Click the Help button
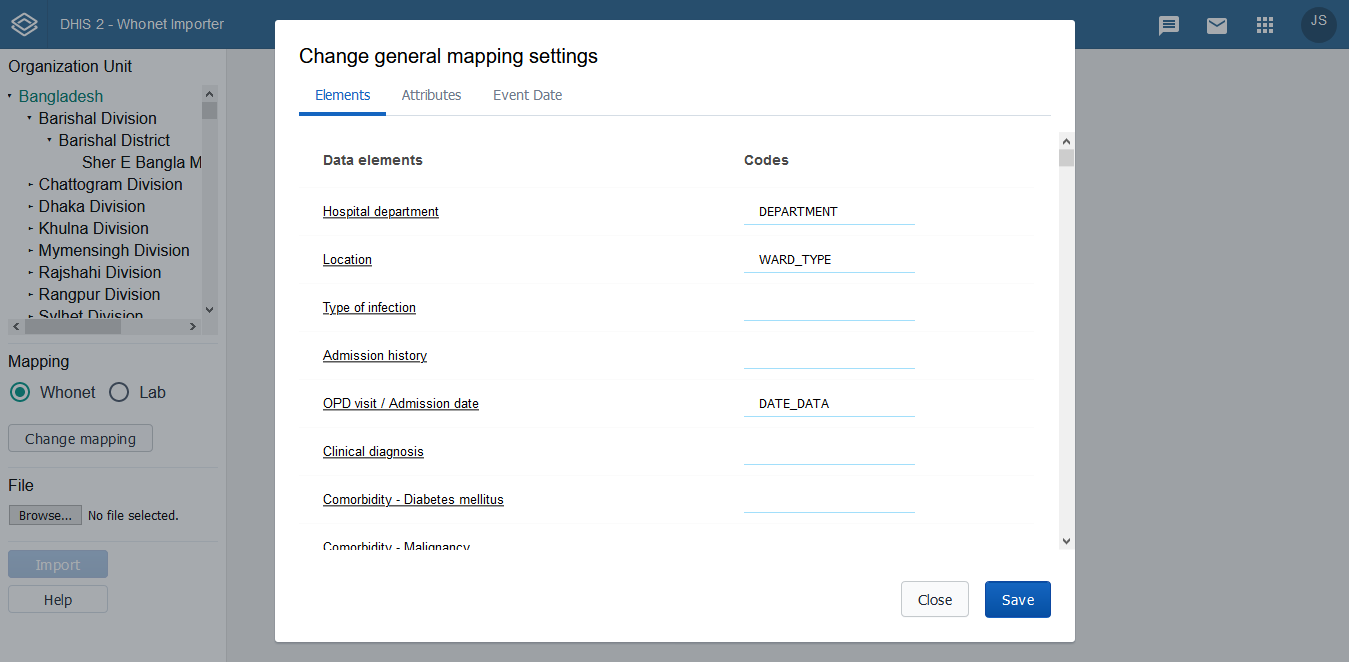This screenshot has height=662, width=1366. (x=58, y=600)
